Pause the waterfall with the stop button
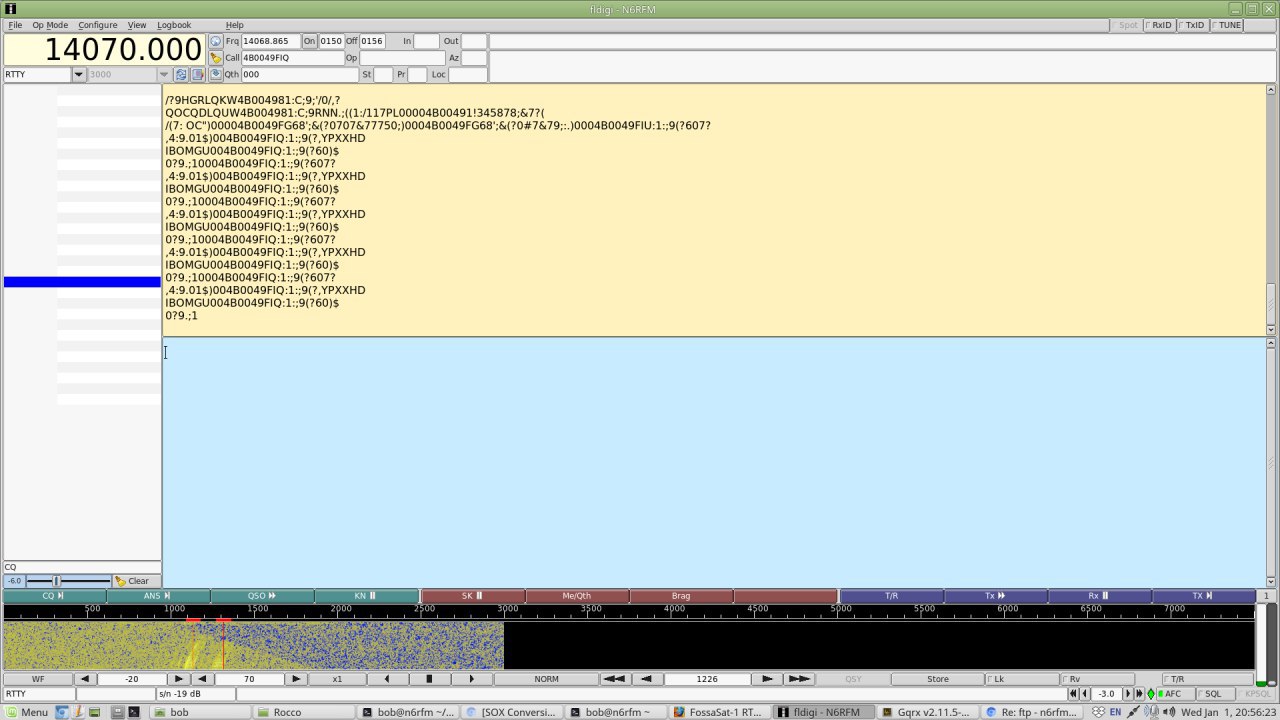The image size is (1280, 720). pos(429,679)
